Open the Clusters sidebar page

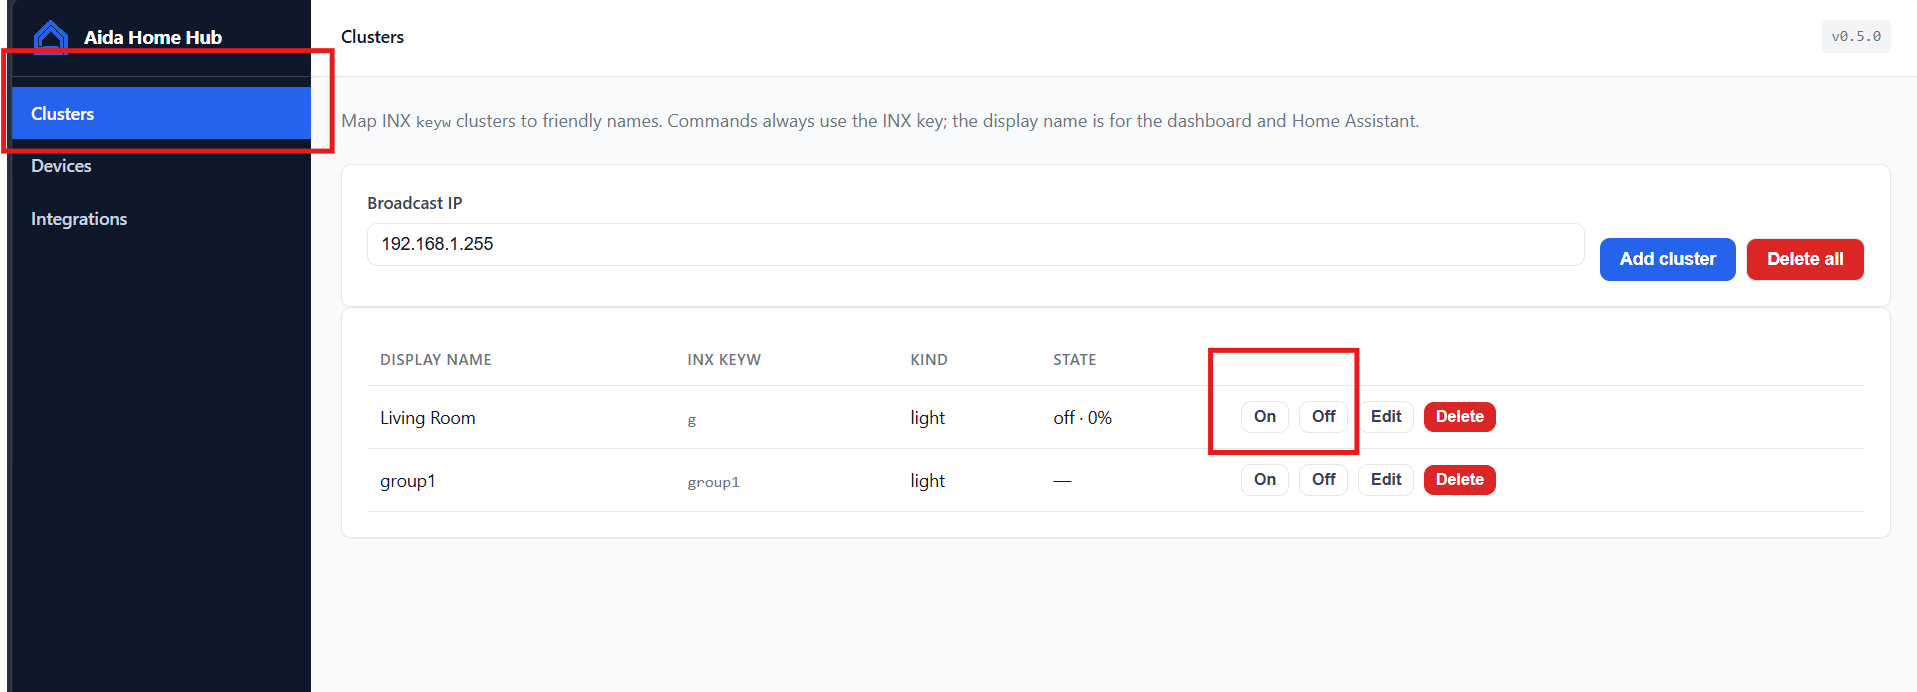[x=161, y=113]
